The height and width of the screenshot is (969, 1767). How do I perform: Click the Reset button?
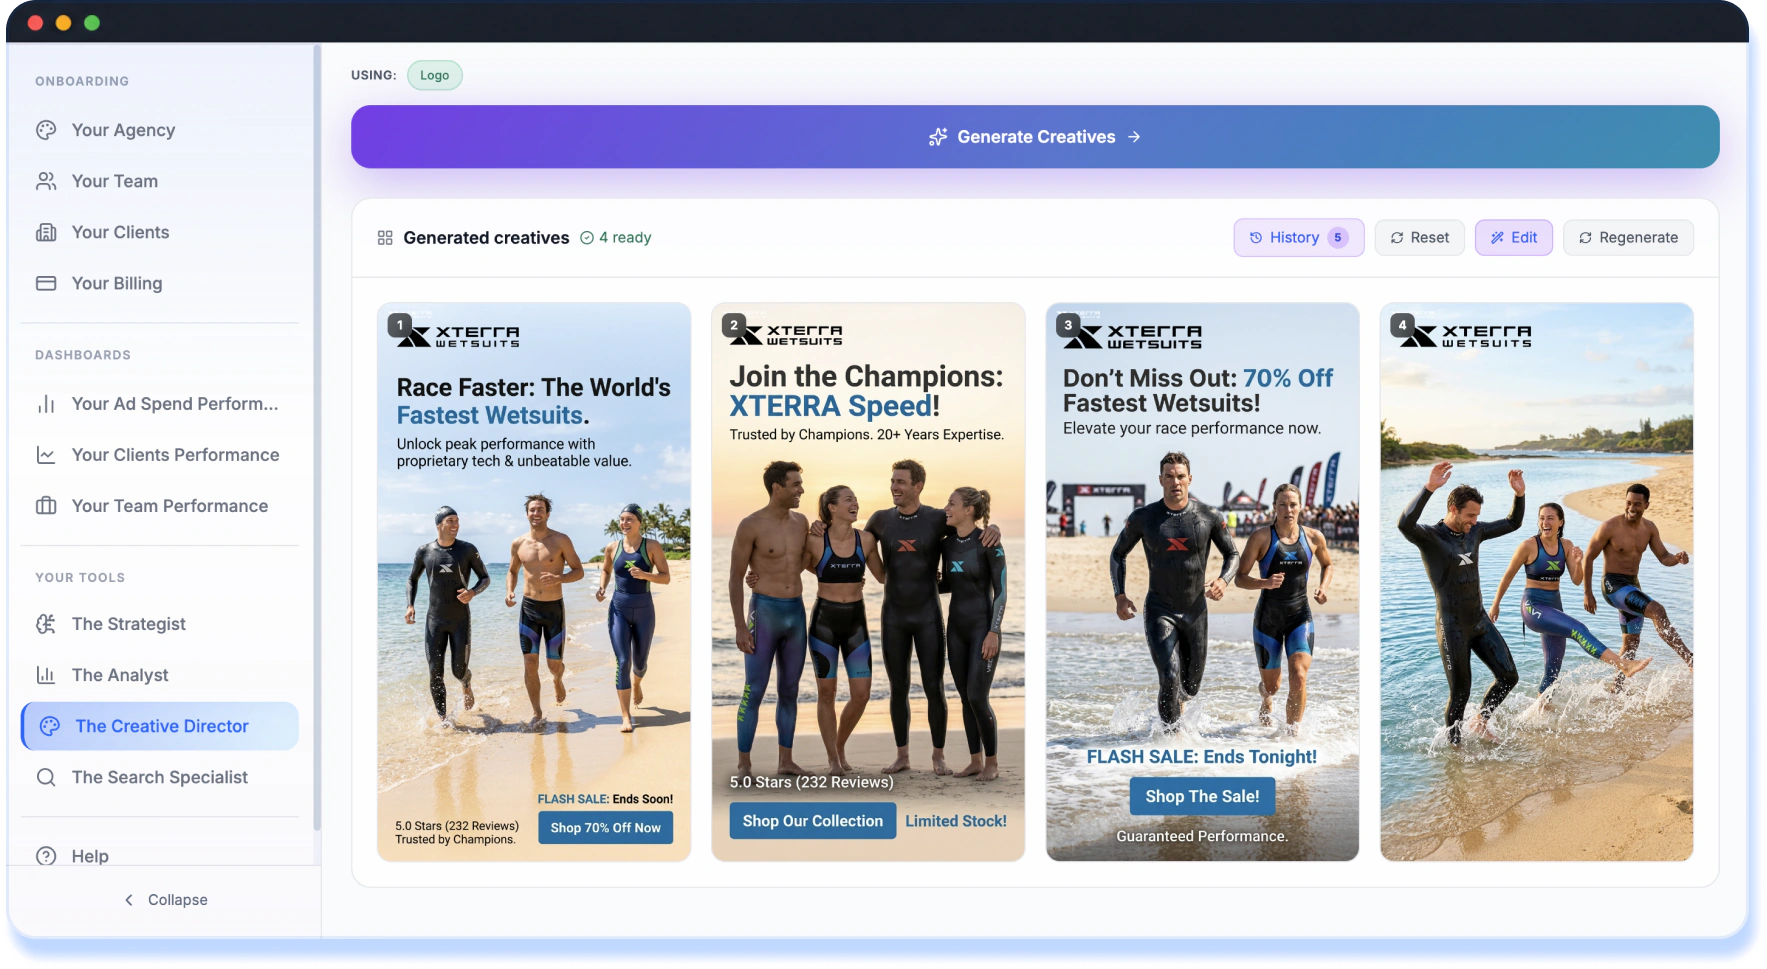point(1419,238)
